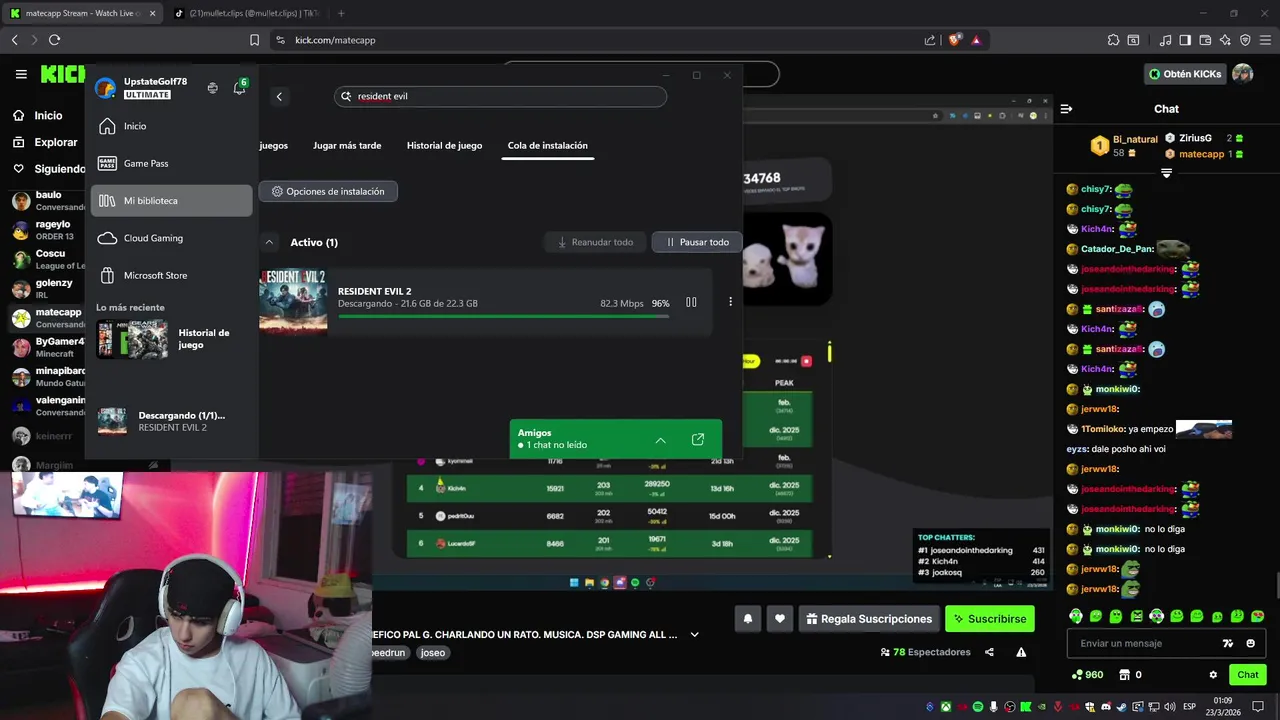Open Game Pass in Xbox sidebar
Screen dimensions: 1280x720
171,163
